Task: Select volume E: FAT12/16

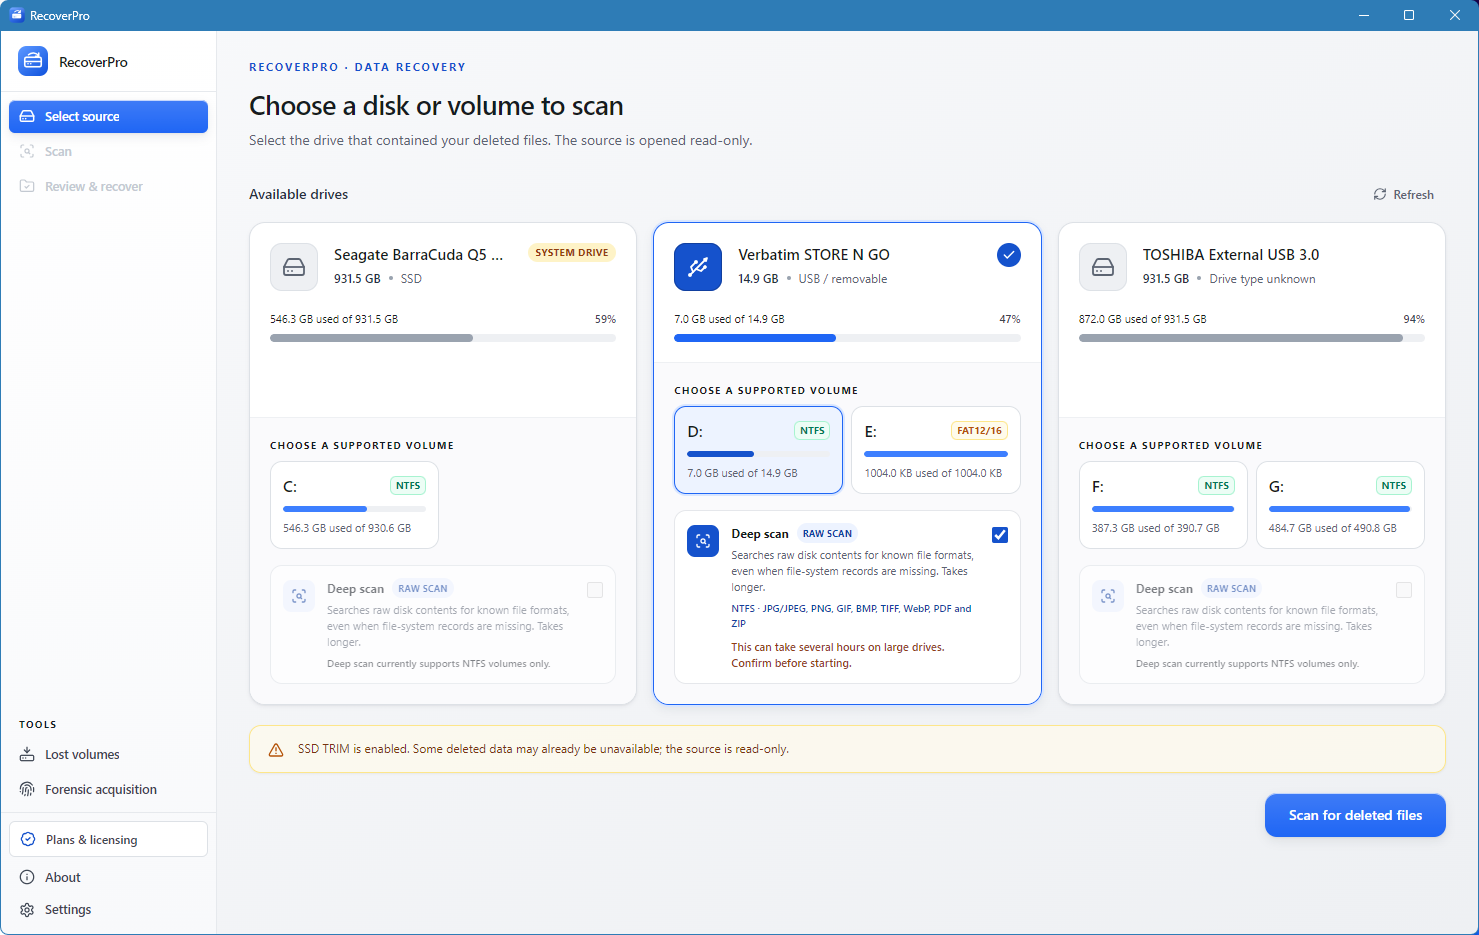Action: [936, 450]
